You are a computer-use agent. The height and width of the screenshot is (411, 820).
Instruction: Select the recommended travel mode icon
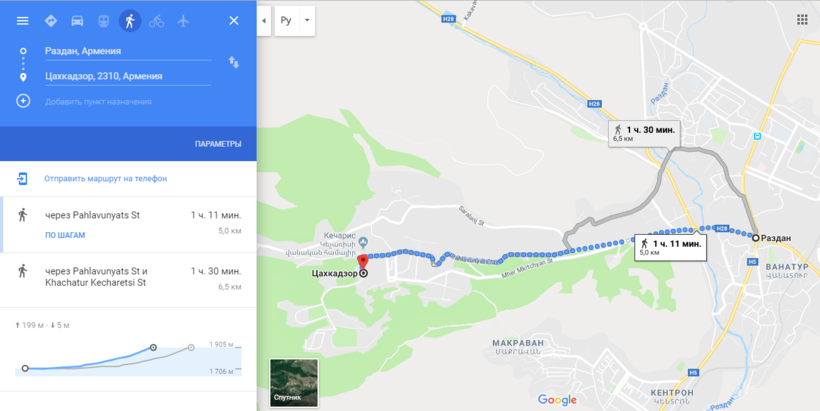[51, 21]
